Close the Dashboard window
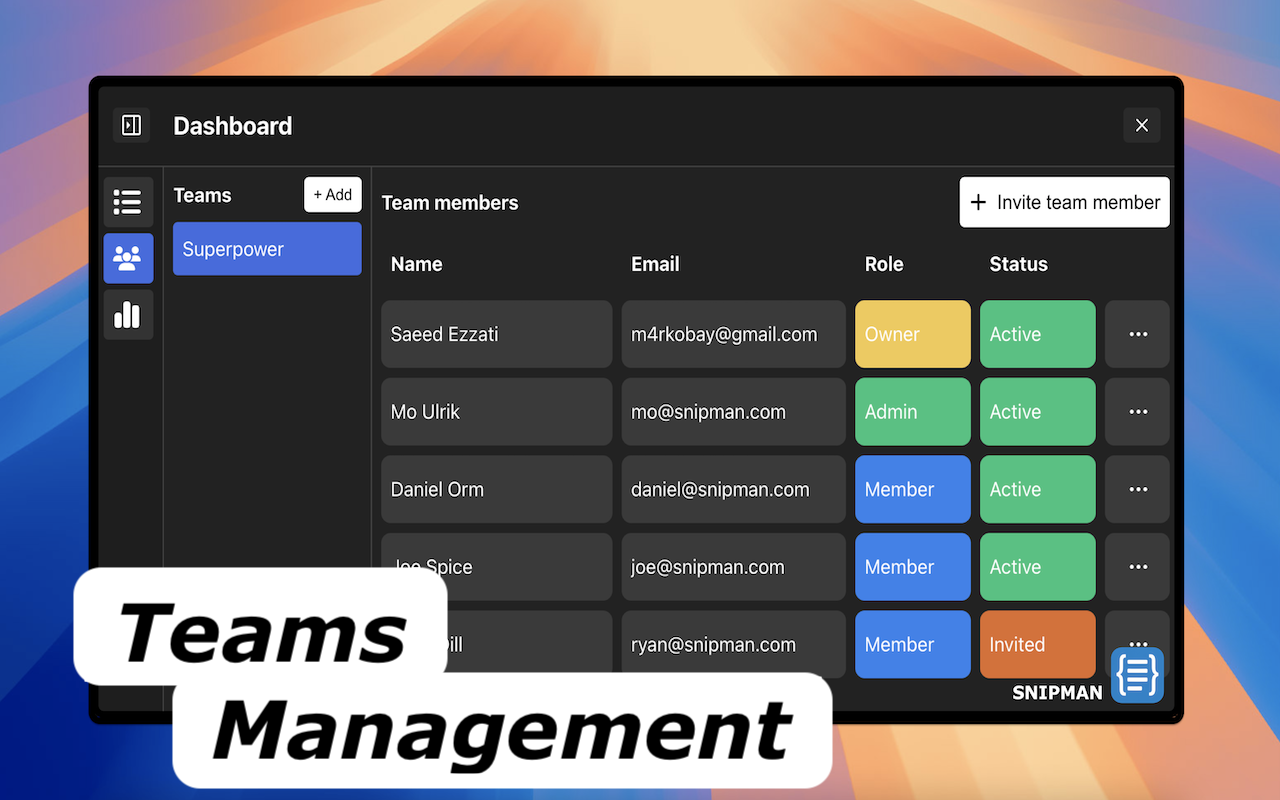 pos(1141,125)
